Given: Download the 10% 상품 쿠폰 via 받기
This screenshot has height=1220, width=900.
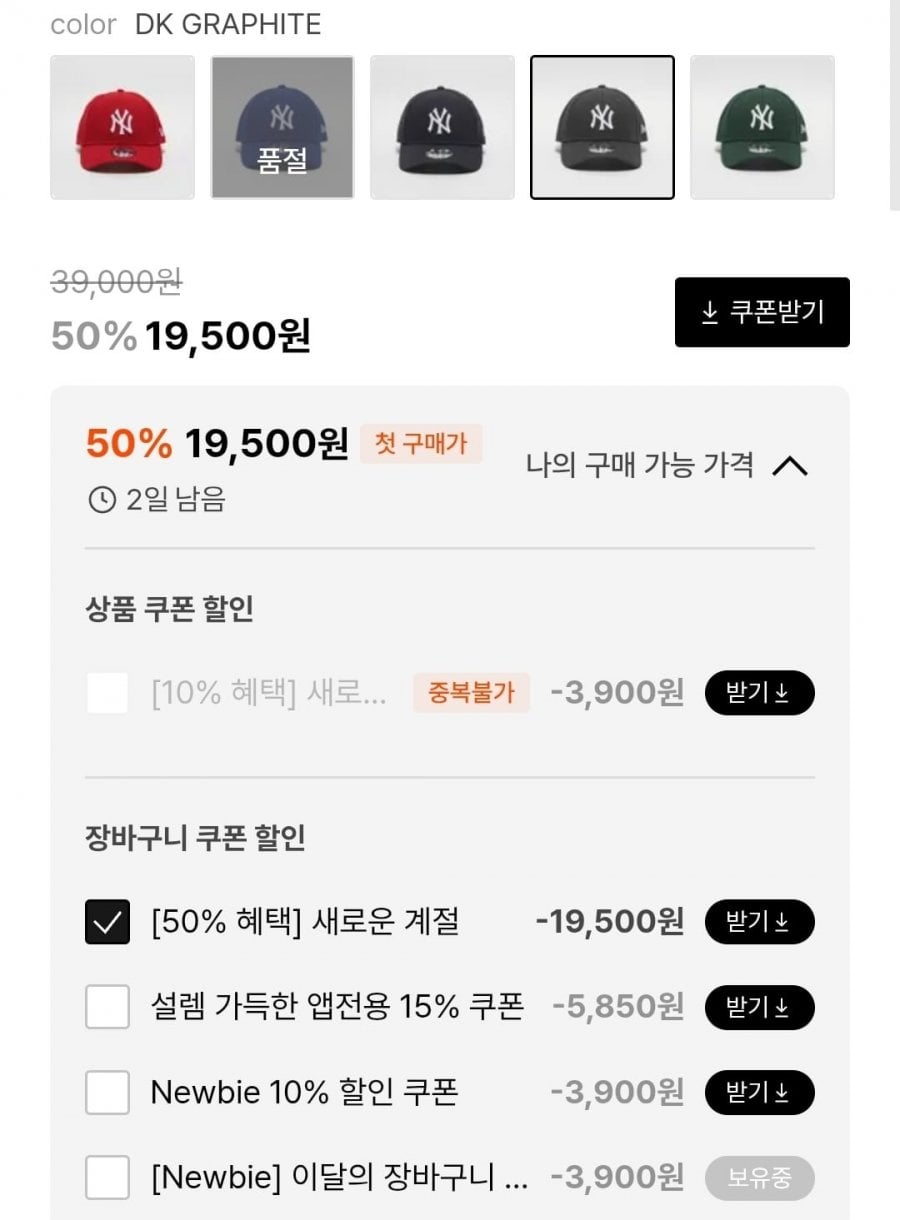Looking at the screenshot, I should tap(759, 692).
